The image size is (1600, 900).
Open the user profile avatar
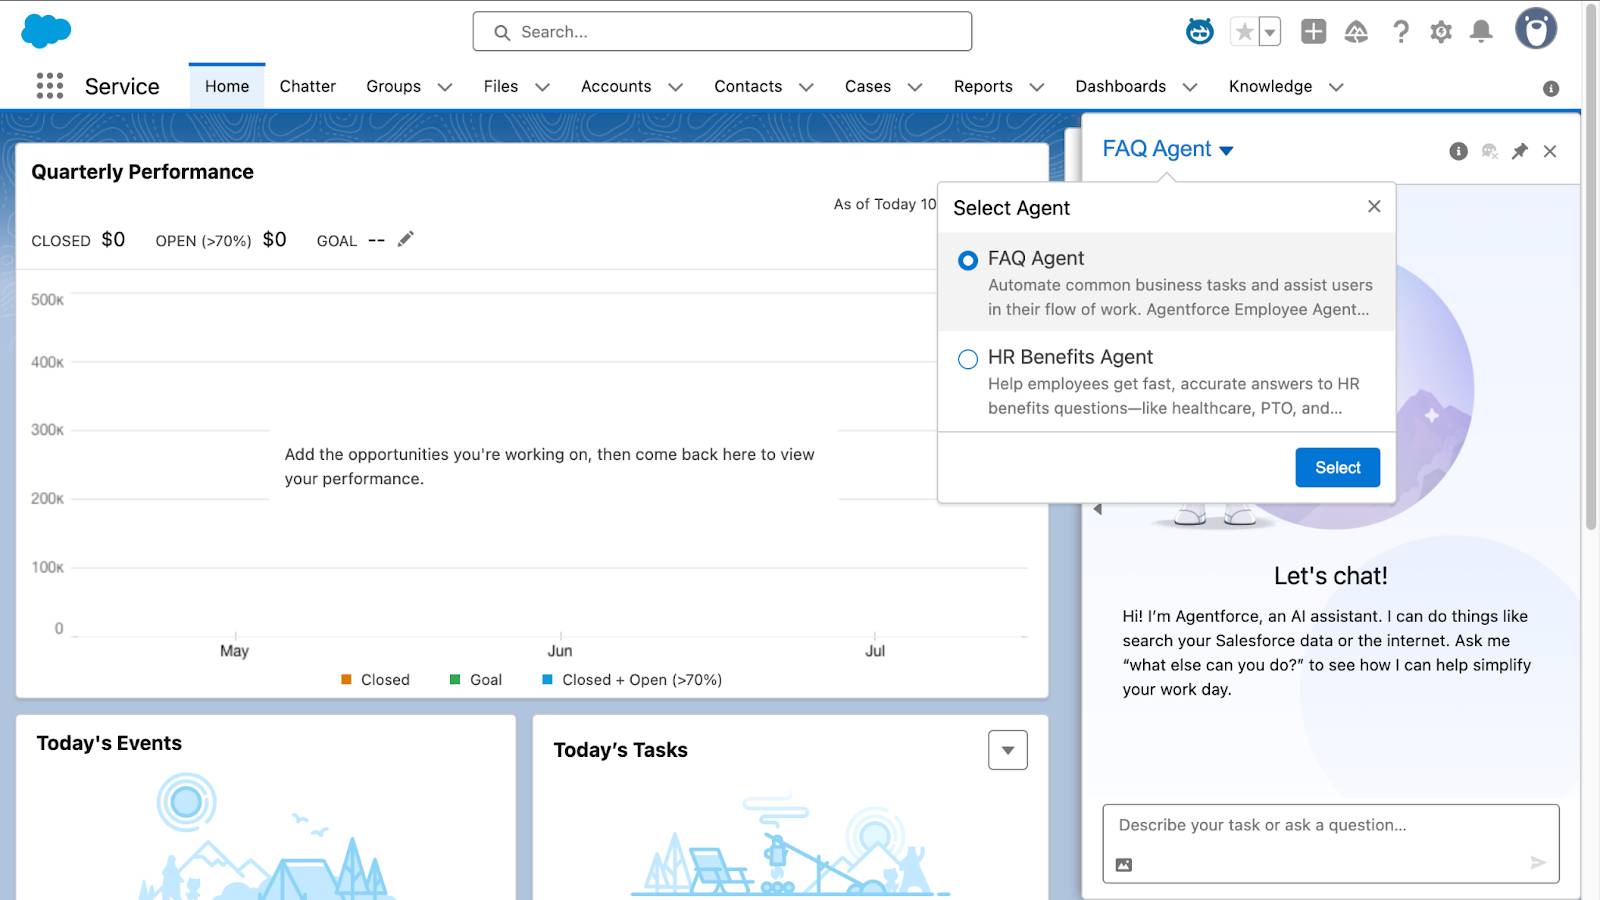pyautogui.click(x=1536, y=29)
